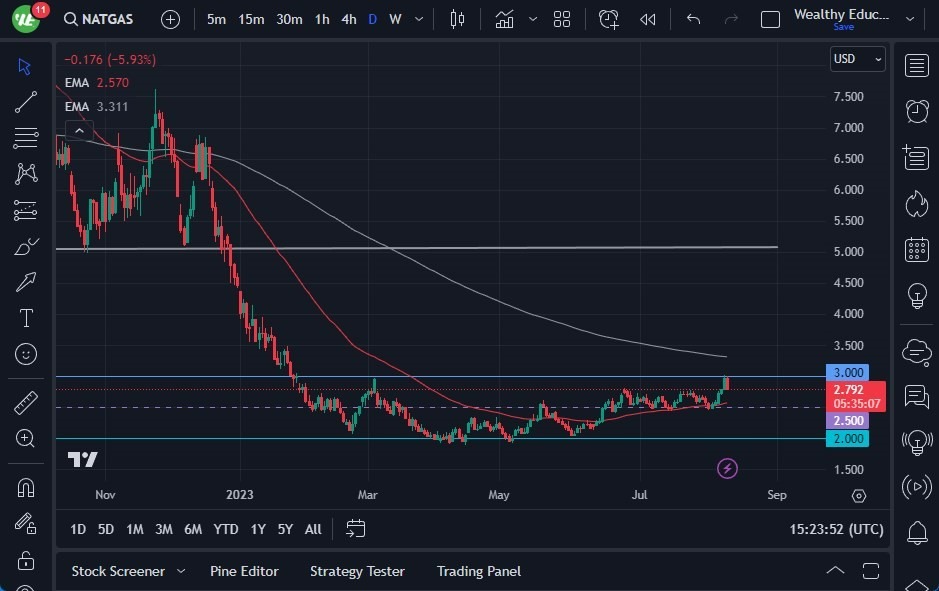Screen dimensions: 939x591
Task: Select the trend line drawing tool
Action: coord(26,102)
